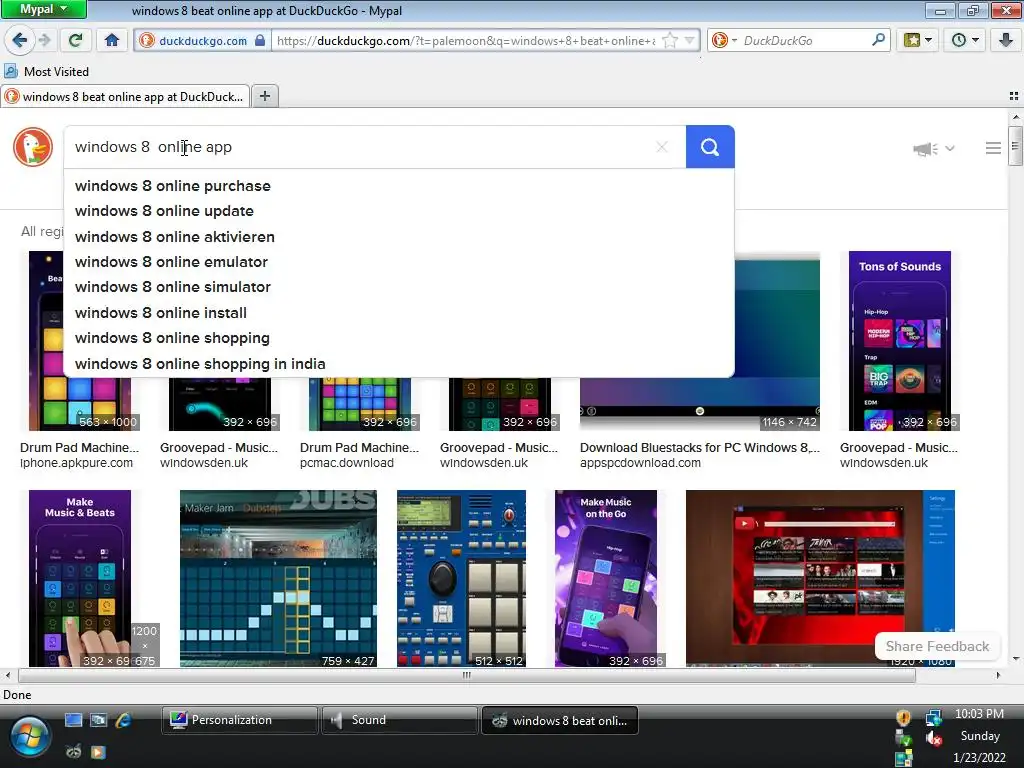Open the Most Visited bookmarks folder
Viewport: 1024px width, 768px height.
tap(47, 71)
